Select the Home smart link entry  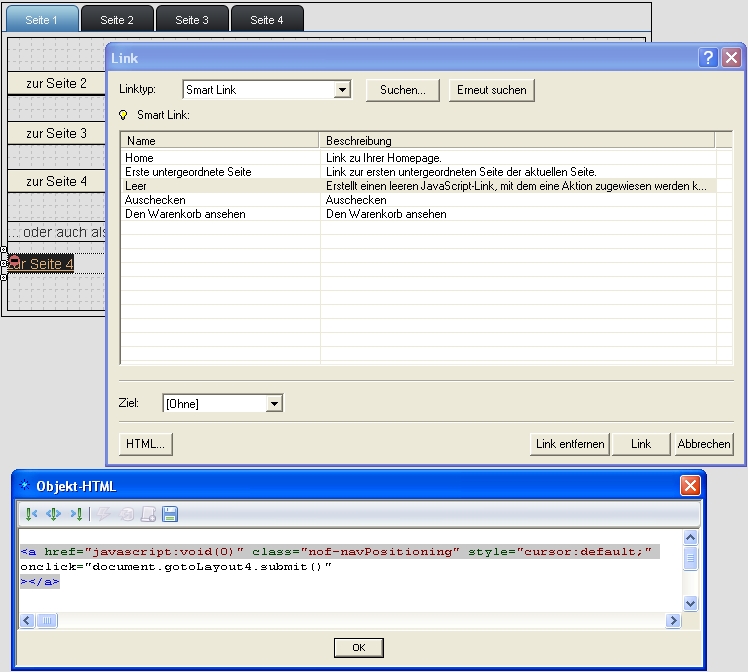click(x=140, y=158)
